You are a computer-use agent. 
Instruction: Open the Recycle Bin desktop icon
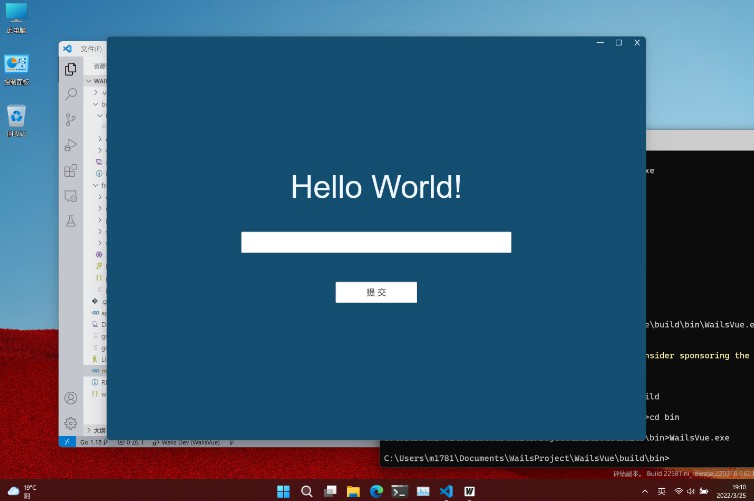[16, 119]
